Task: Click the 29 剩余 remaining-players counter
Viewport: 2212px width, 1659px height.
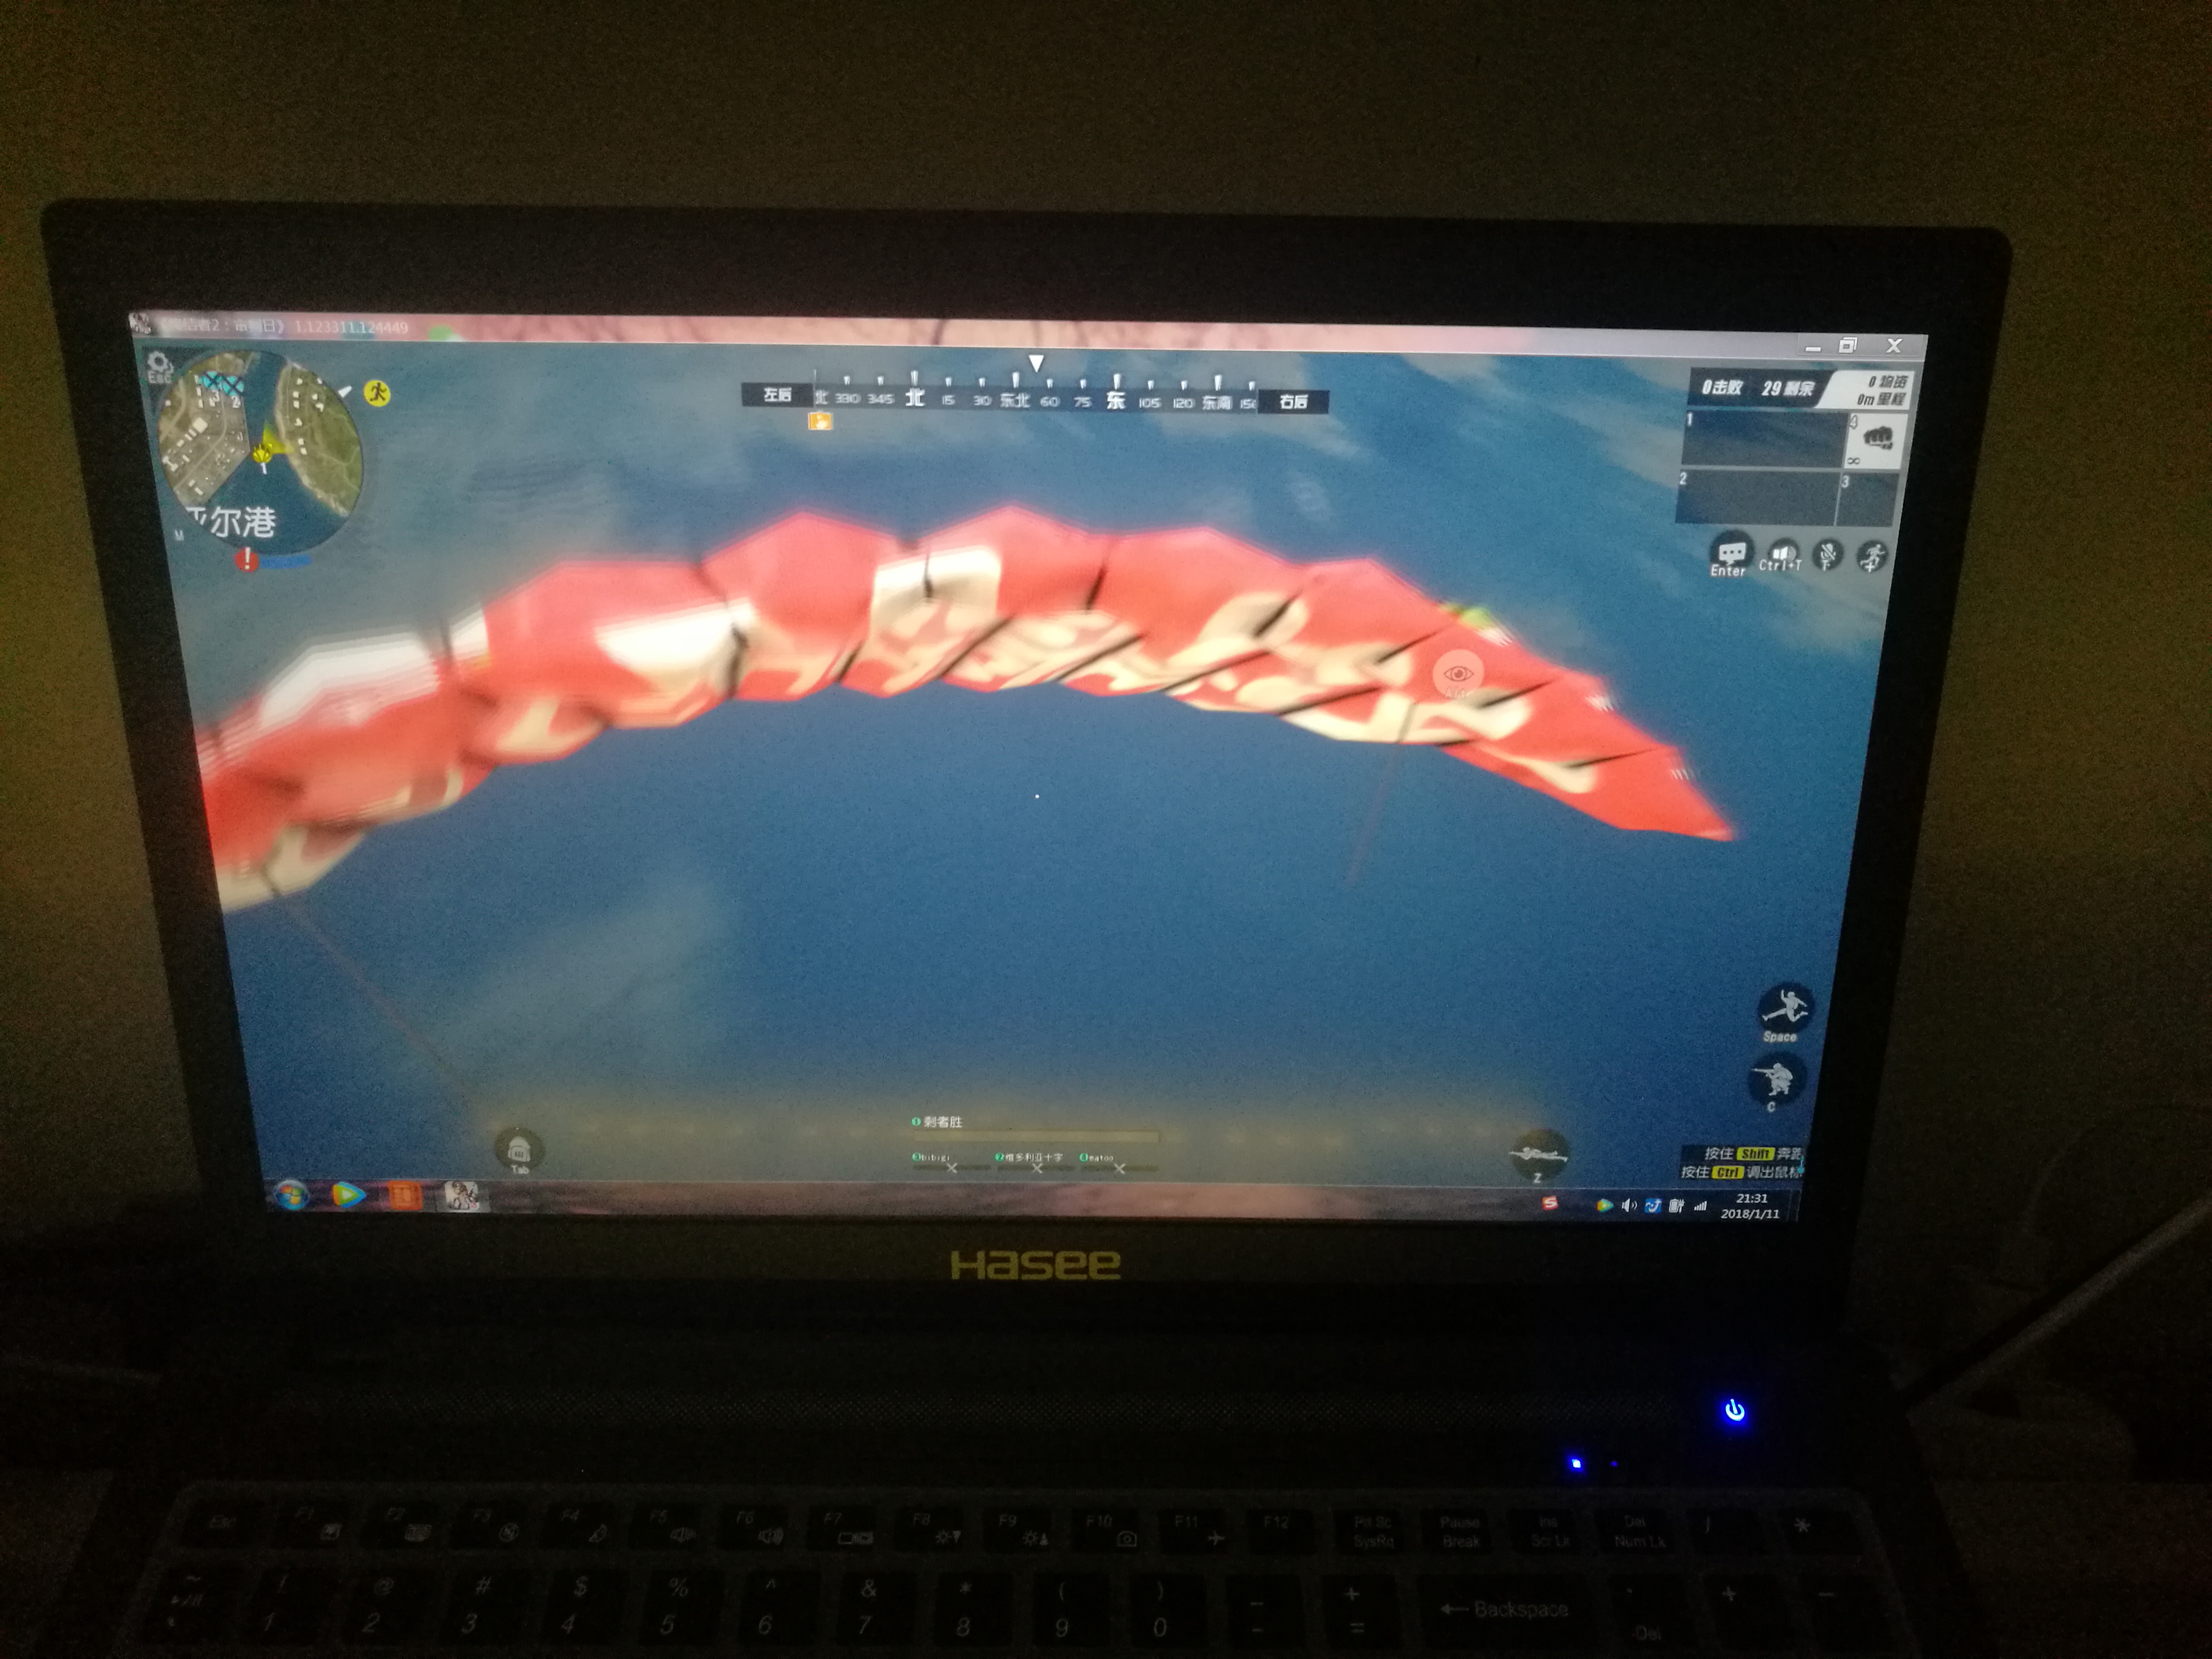Action: [x=1788, y=388]
